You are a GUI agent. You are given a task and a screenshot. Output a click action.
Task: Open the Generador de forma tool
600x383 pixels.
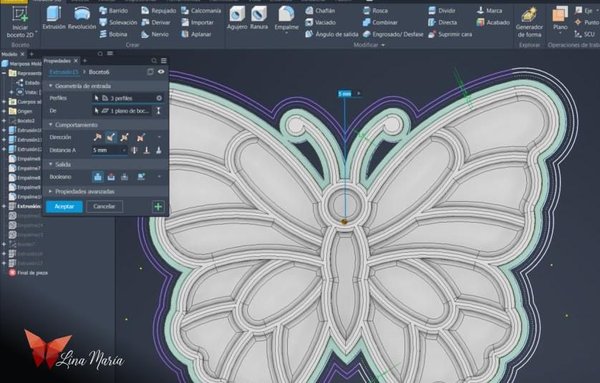pyautogui.click(x=529, y=22)
